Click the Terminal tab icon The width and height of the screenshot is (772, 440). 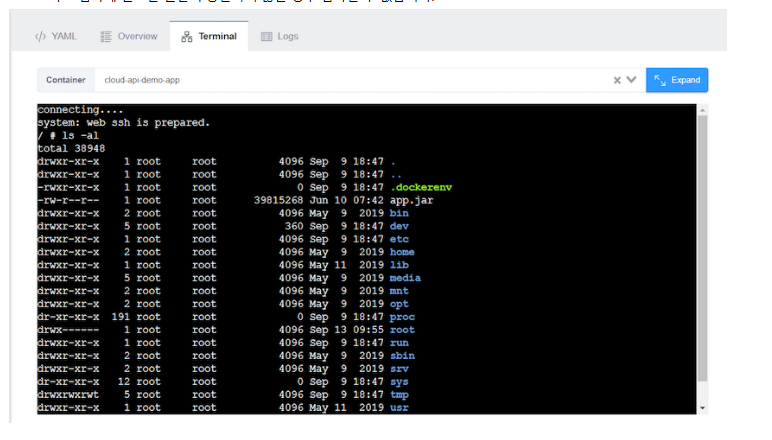[x=187, y=36]
